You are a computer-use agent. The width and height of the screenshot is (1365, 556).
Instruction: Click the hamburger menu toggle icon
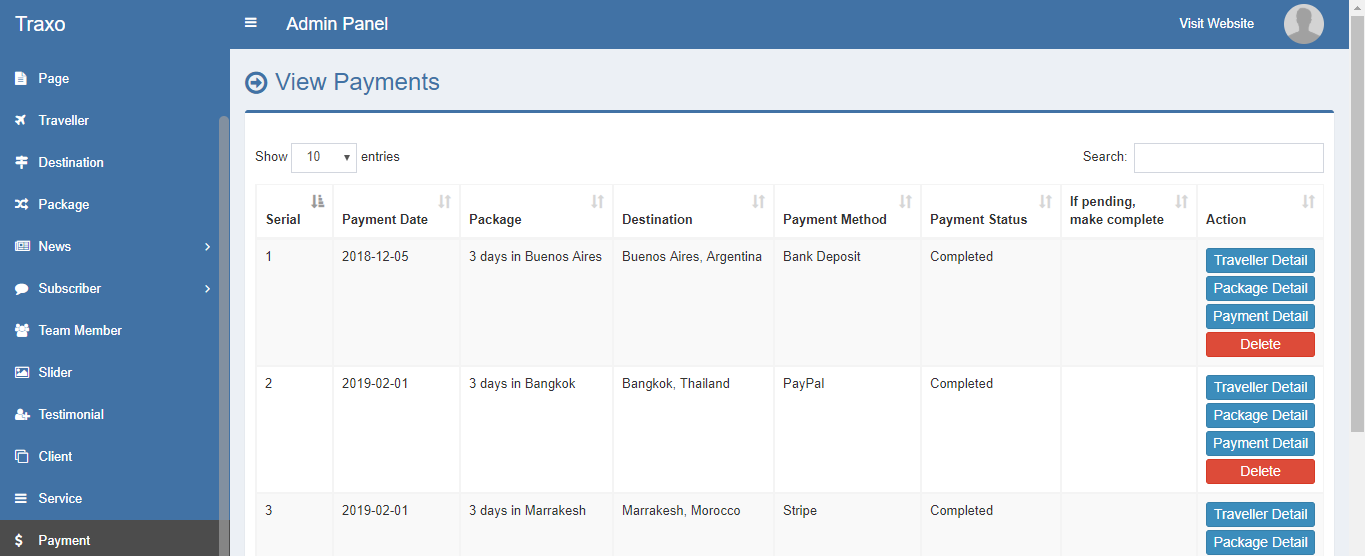click(251, 23)
